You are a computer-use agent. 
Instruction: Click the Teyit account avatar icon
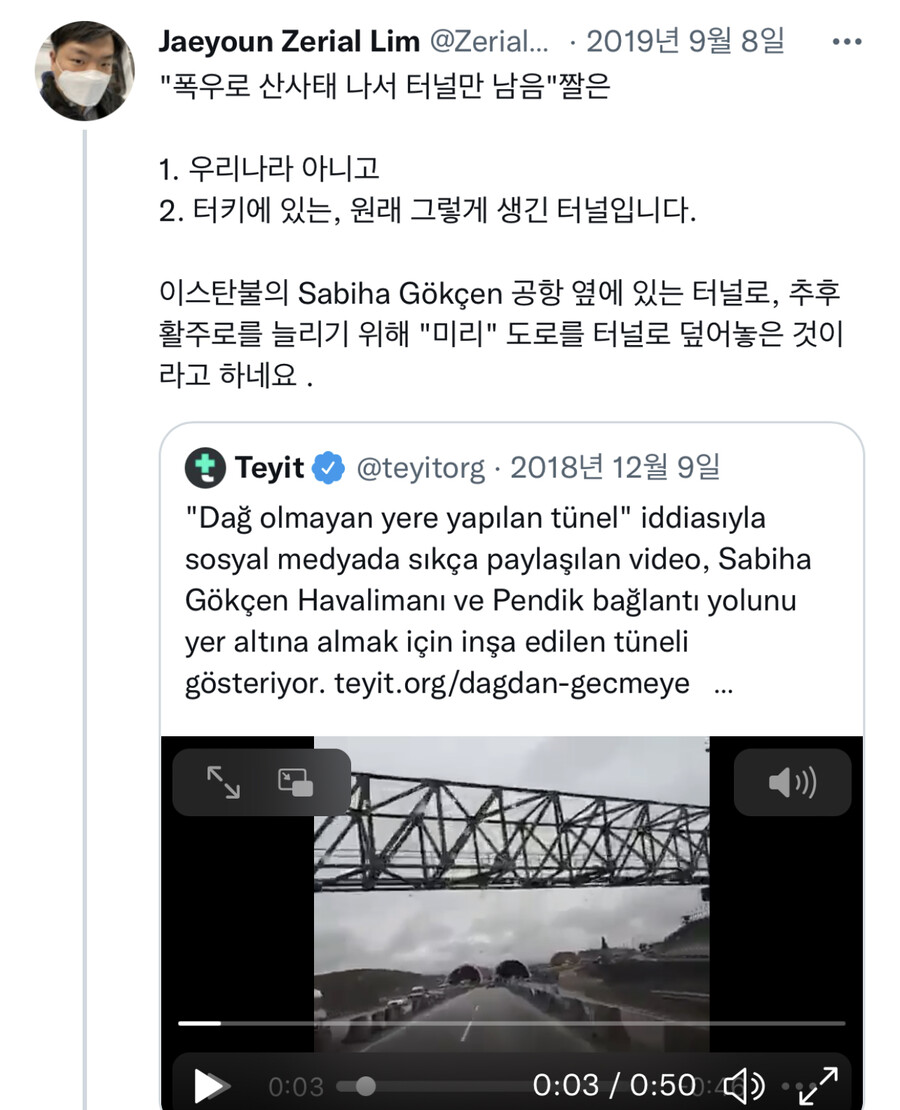[x=205, y=467]
